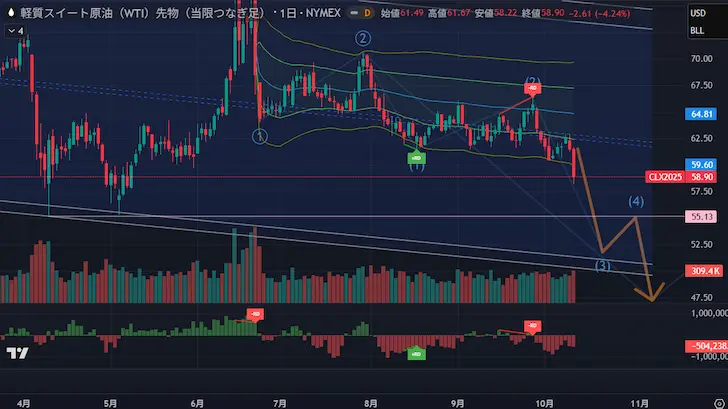This screenshot has height=409, width=728.
Task: Click the 4月 date on time axis
Action: 24,403
